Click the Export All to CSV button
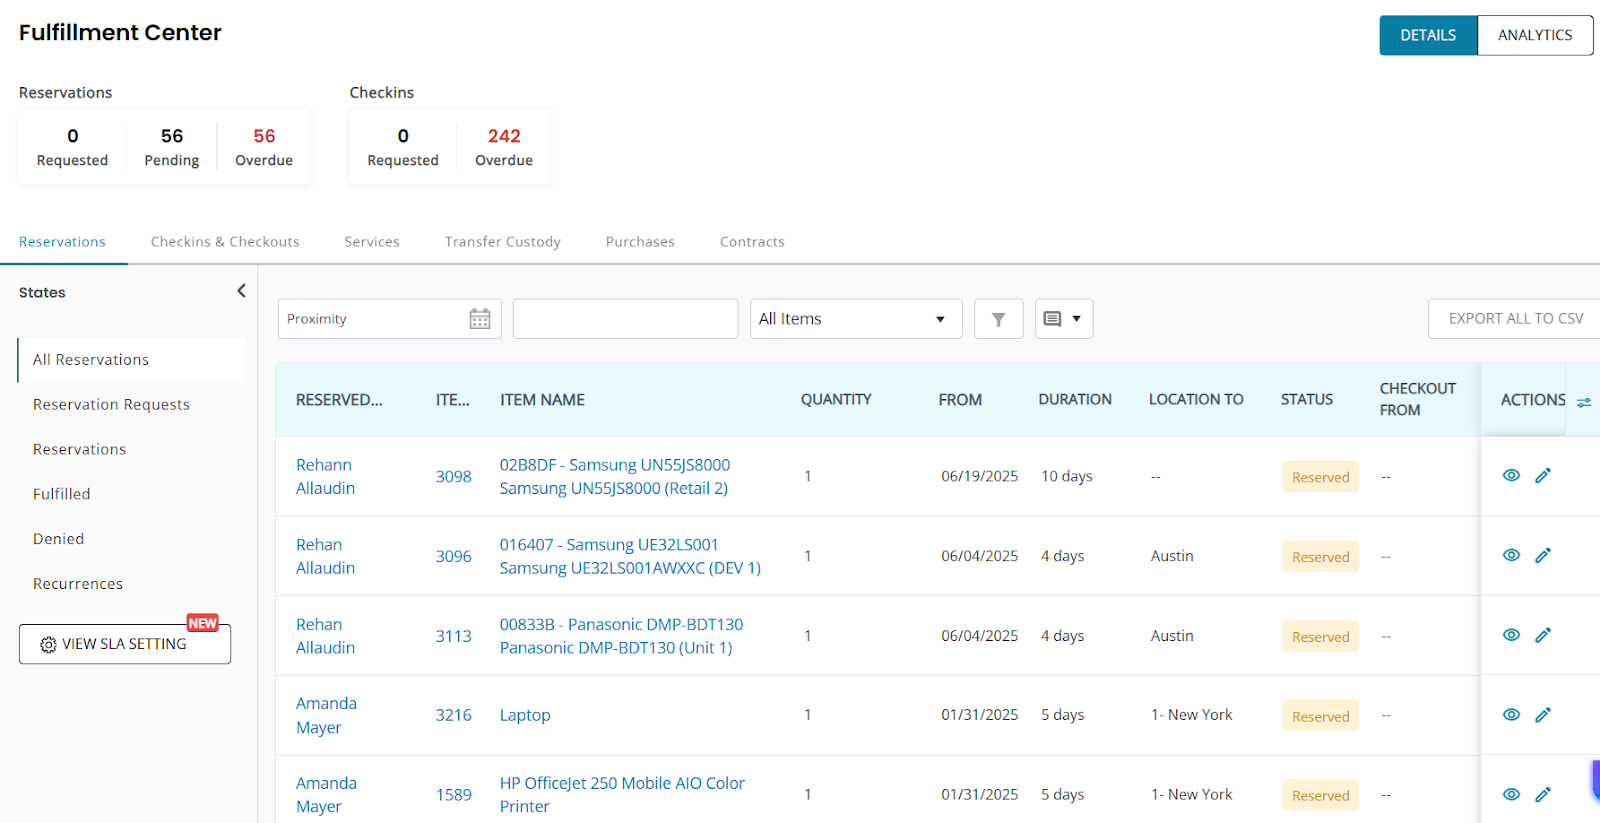This screenshot has width=1600, height=823. pos(1515,319)
